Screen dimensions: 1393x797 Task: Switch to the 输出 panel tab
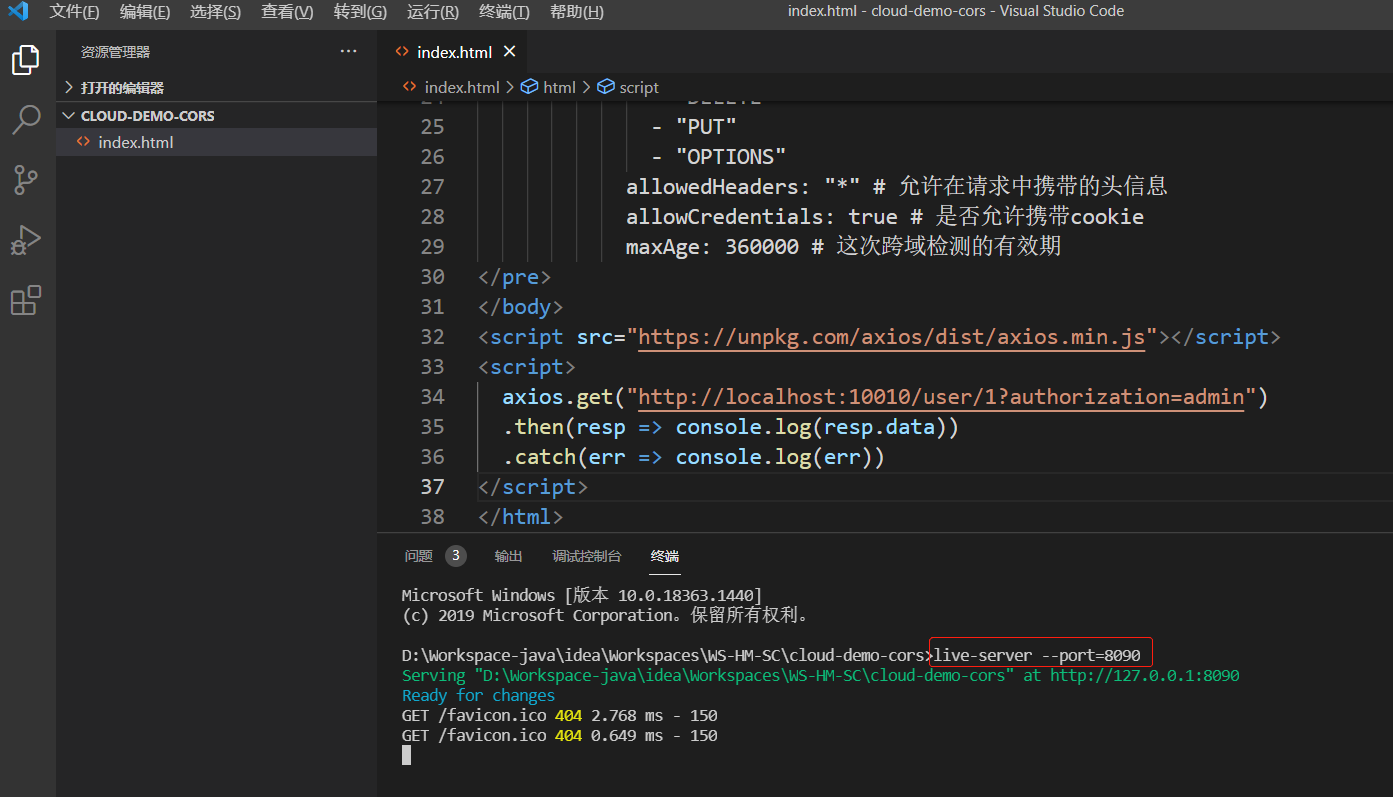pyautogui.click(x=508, y=556)
